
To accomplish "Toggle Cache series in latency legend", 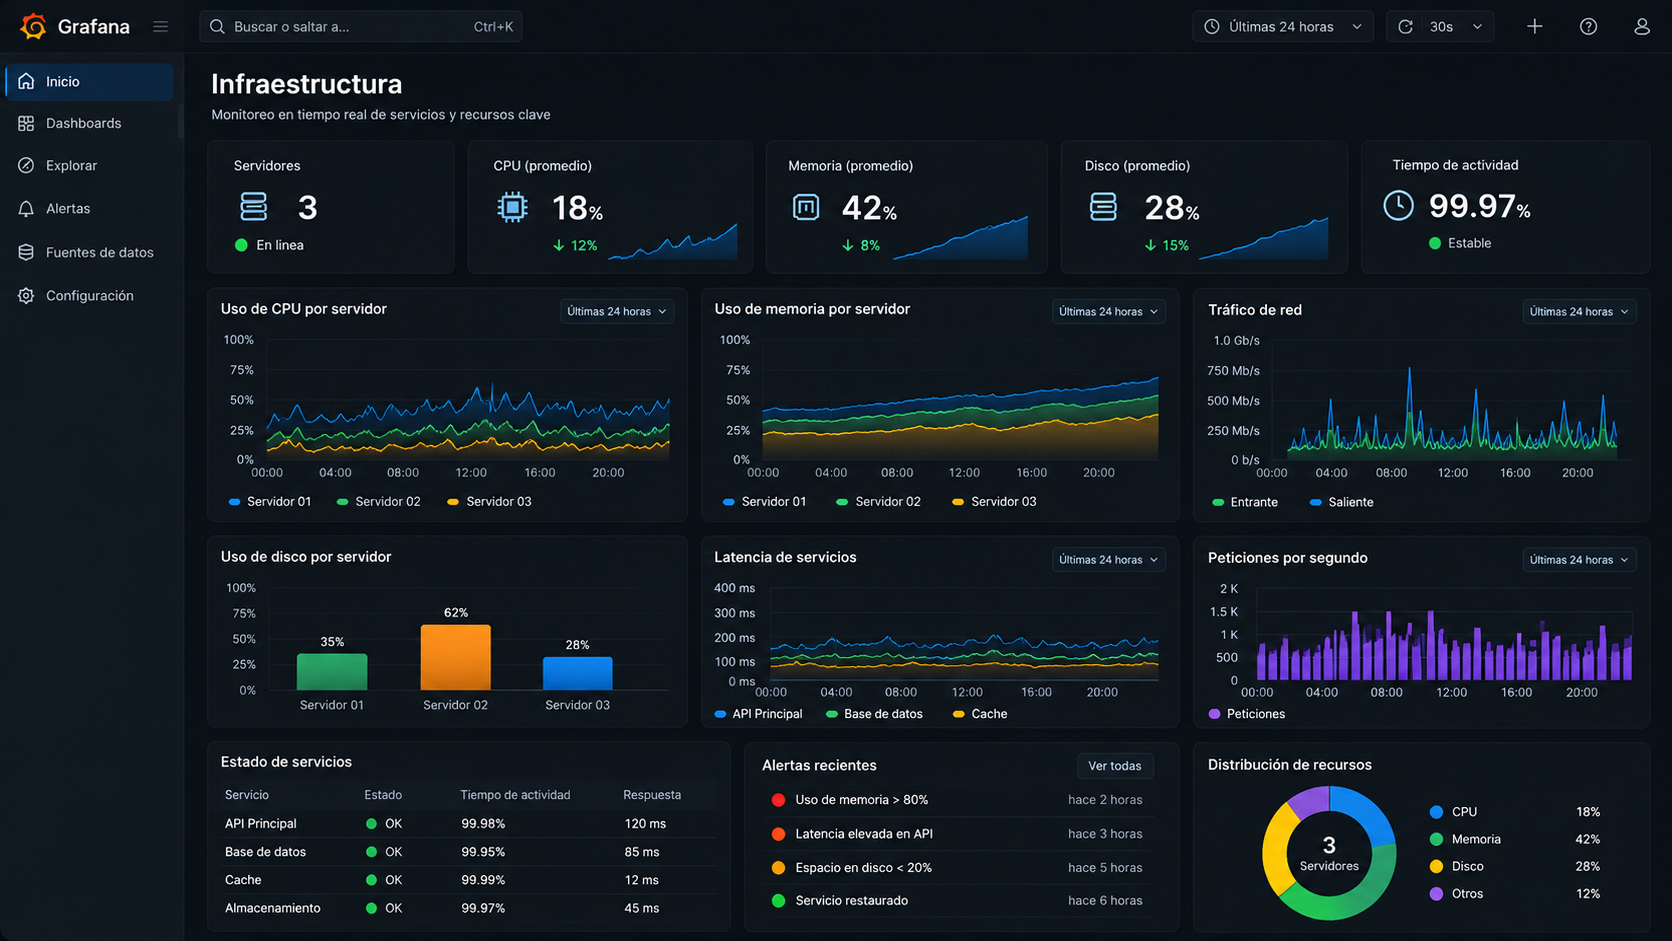I will pyautogui.click(x=980, y=714).
